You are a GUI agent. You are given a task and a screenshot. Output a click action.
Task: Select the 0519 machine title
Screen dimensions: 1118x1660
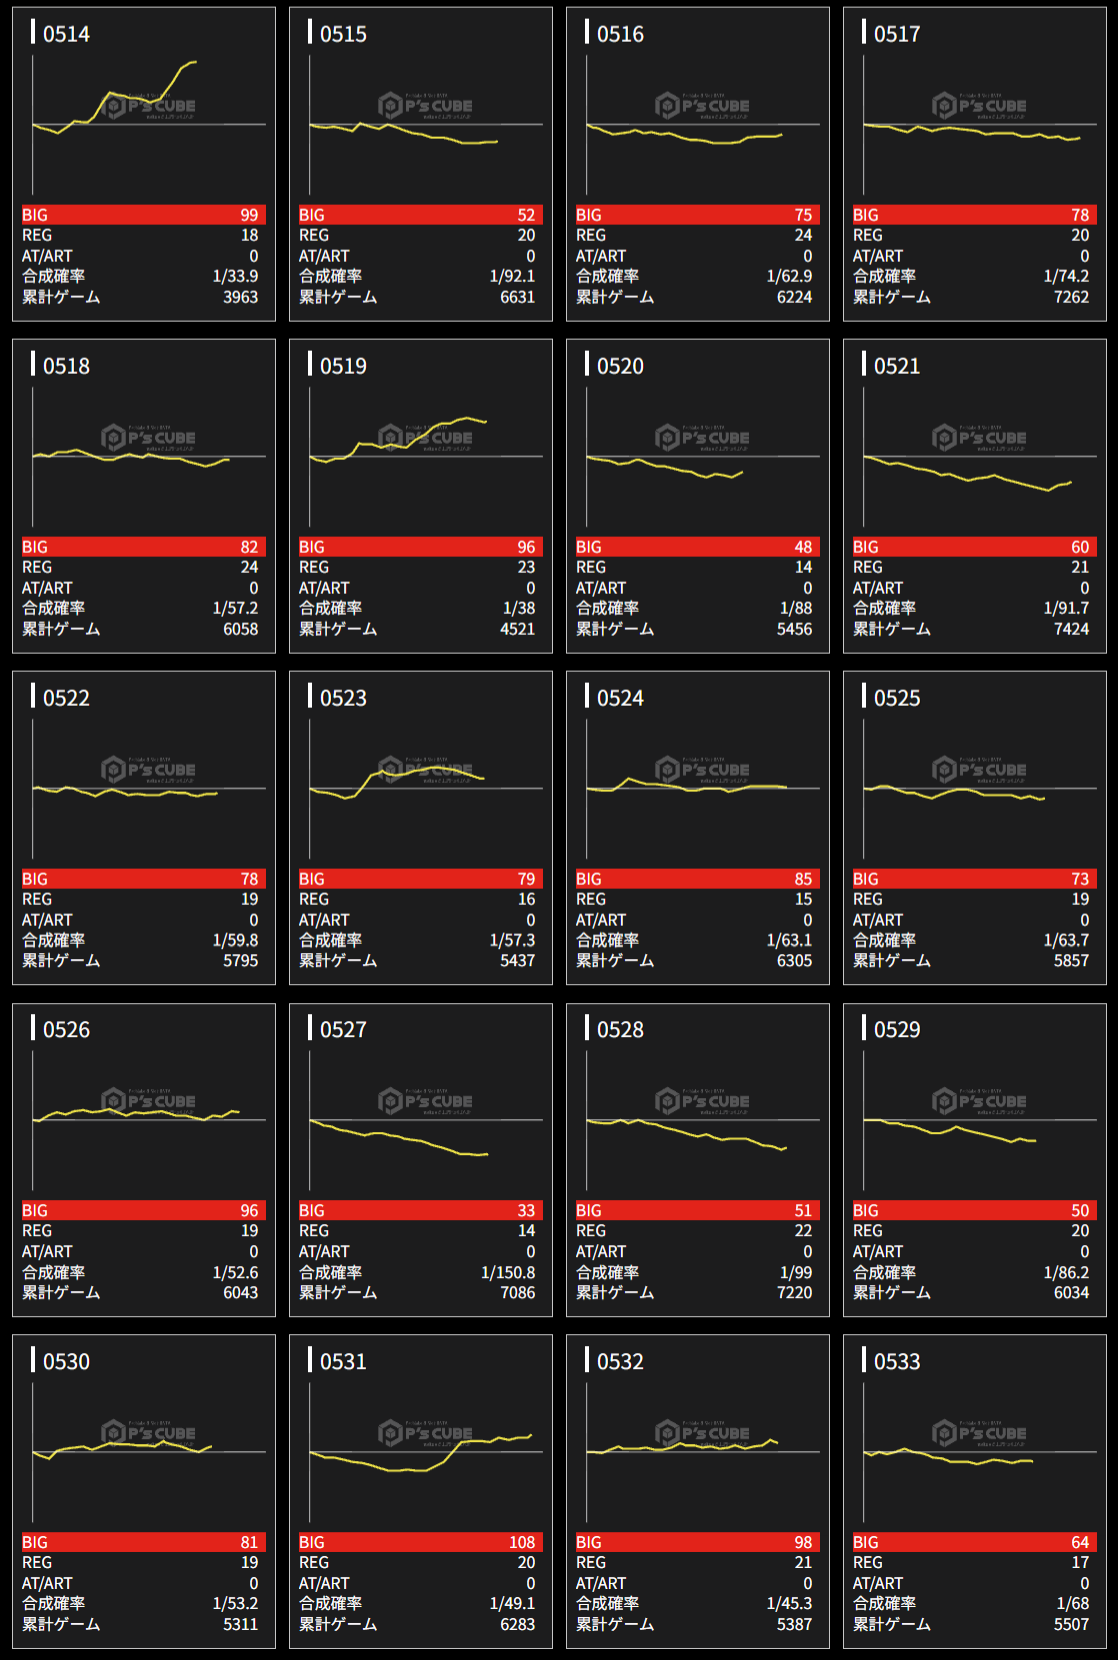click(343, 366)
